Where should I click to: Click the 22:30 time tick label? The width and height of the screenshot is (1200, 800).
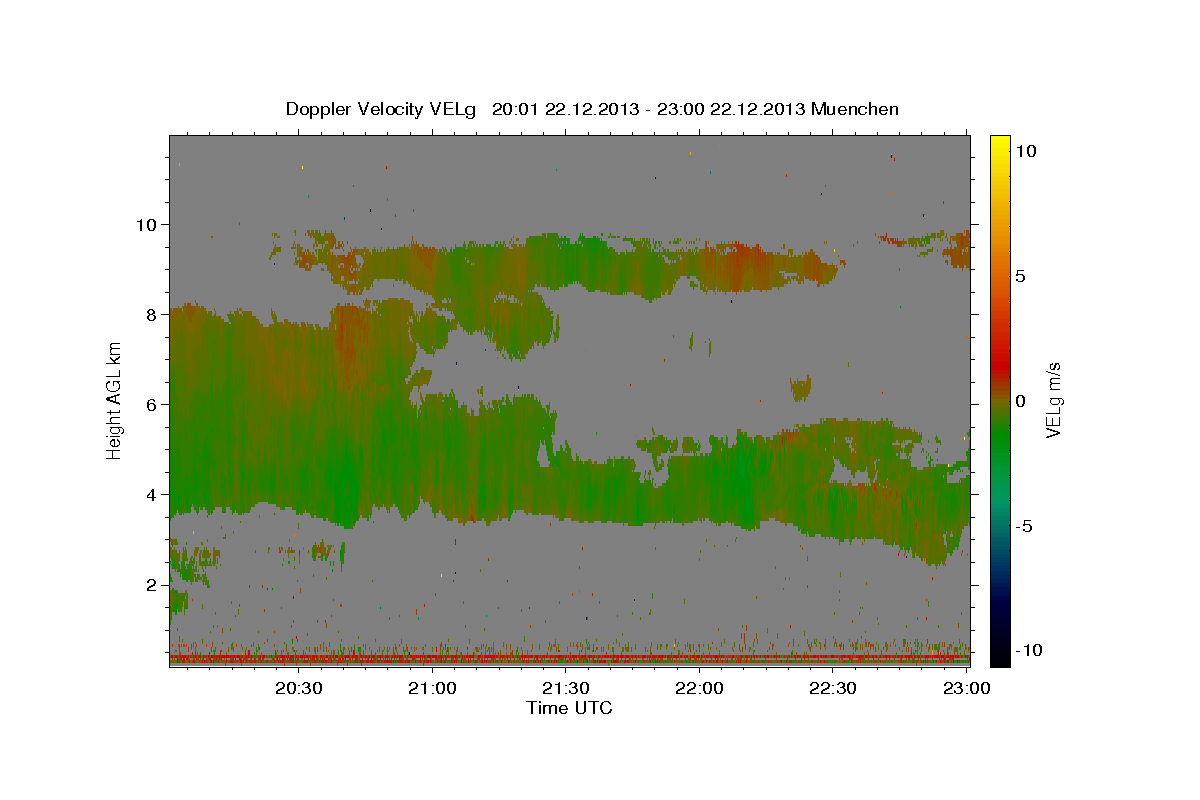pos(833,688)
